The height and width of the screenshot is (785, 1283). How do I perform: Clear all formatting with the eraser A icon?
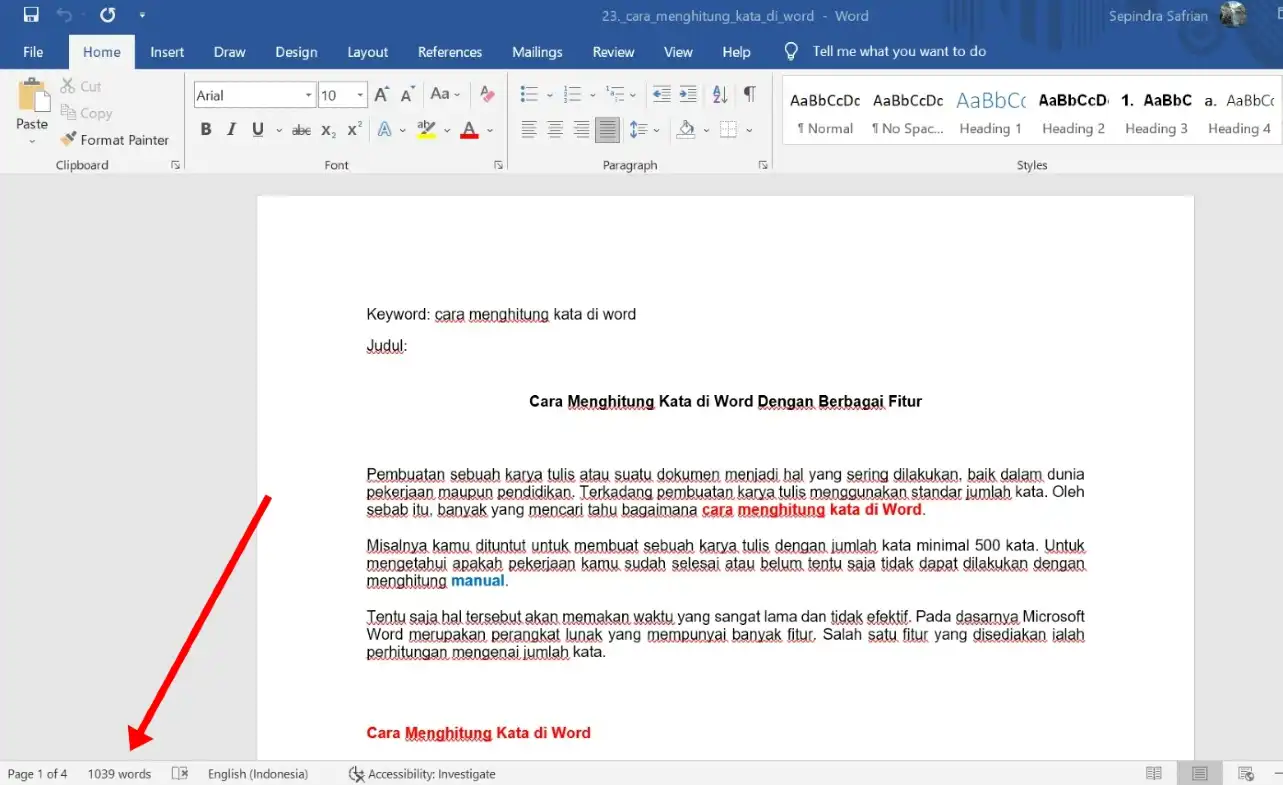487,94
